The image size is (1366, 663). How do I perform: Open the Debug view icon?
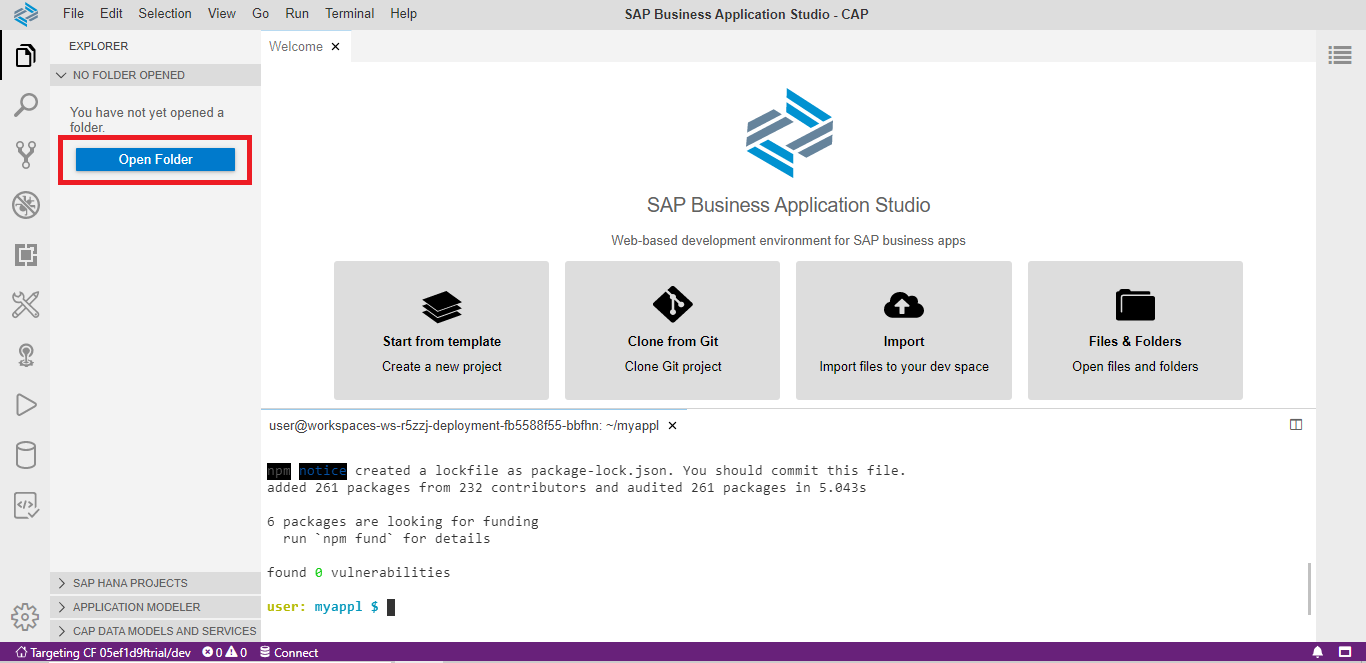(x=25, y=206)
